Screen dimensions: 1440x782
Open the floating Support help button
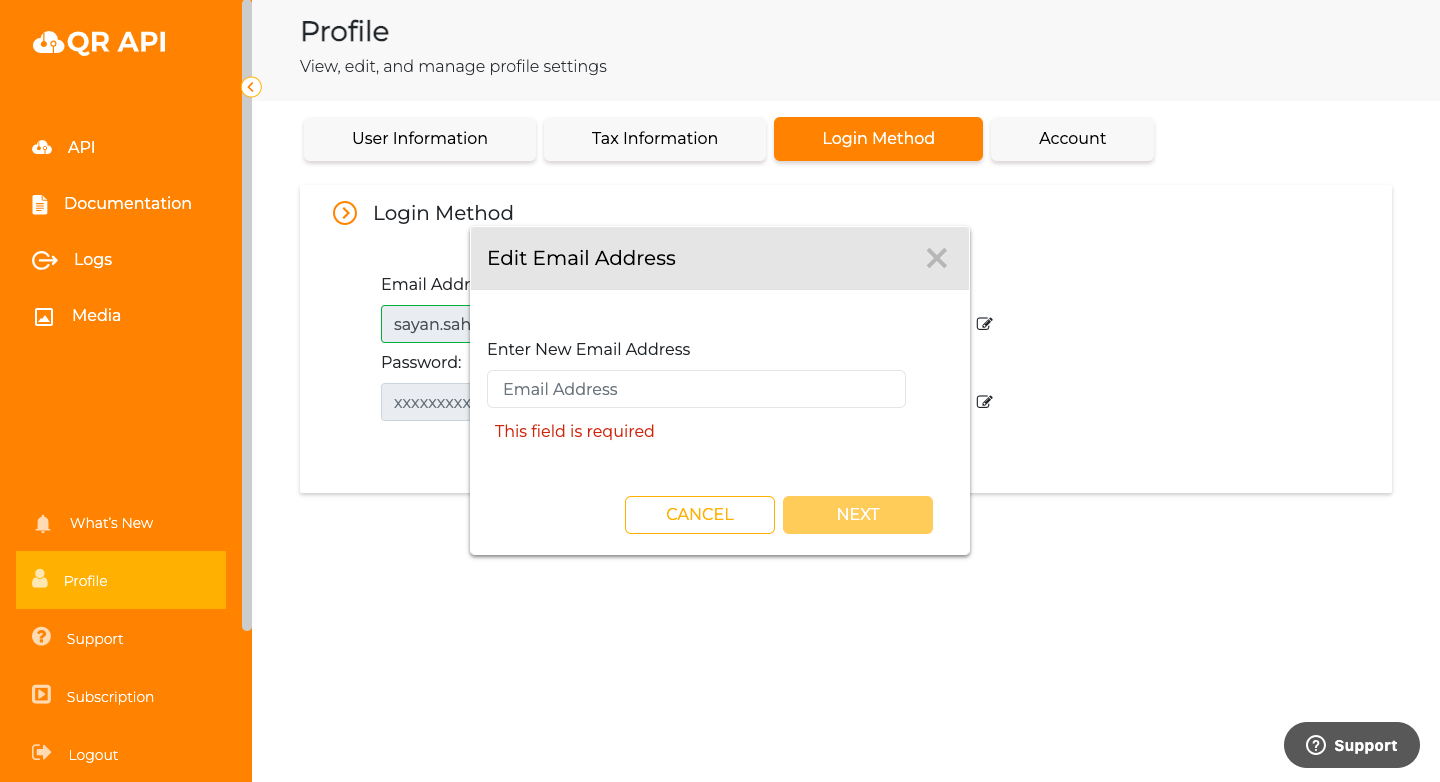[1352, 745]
